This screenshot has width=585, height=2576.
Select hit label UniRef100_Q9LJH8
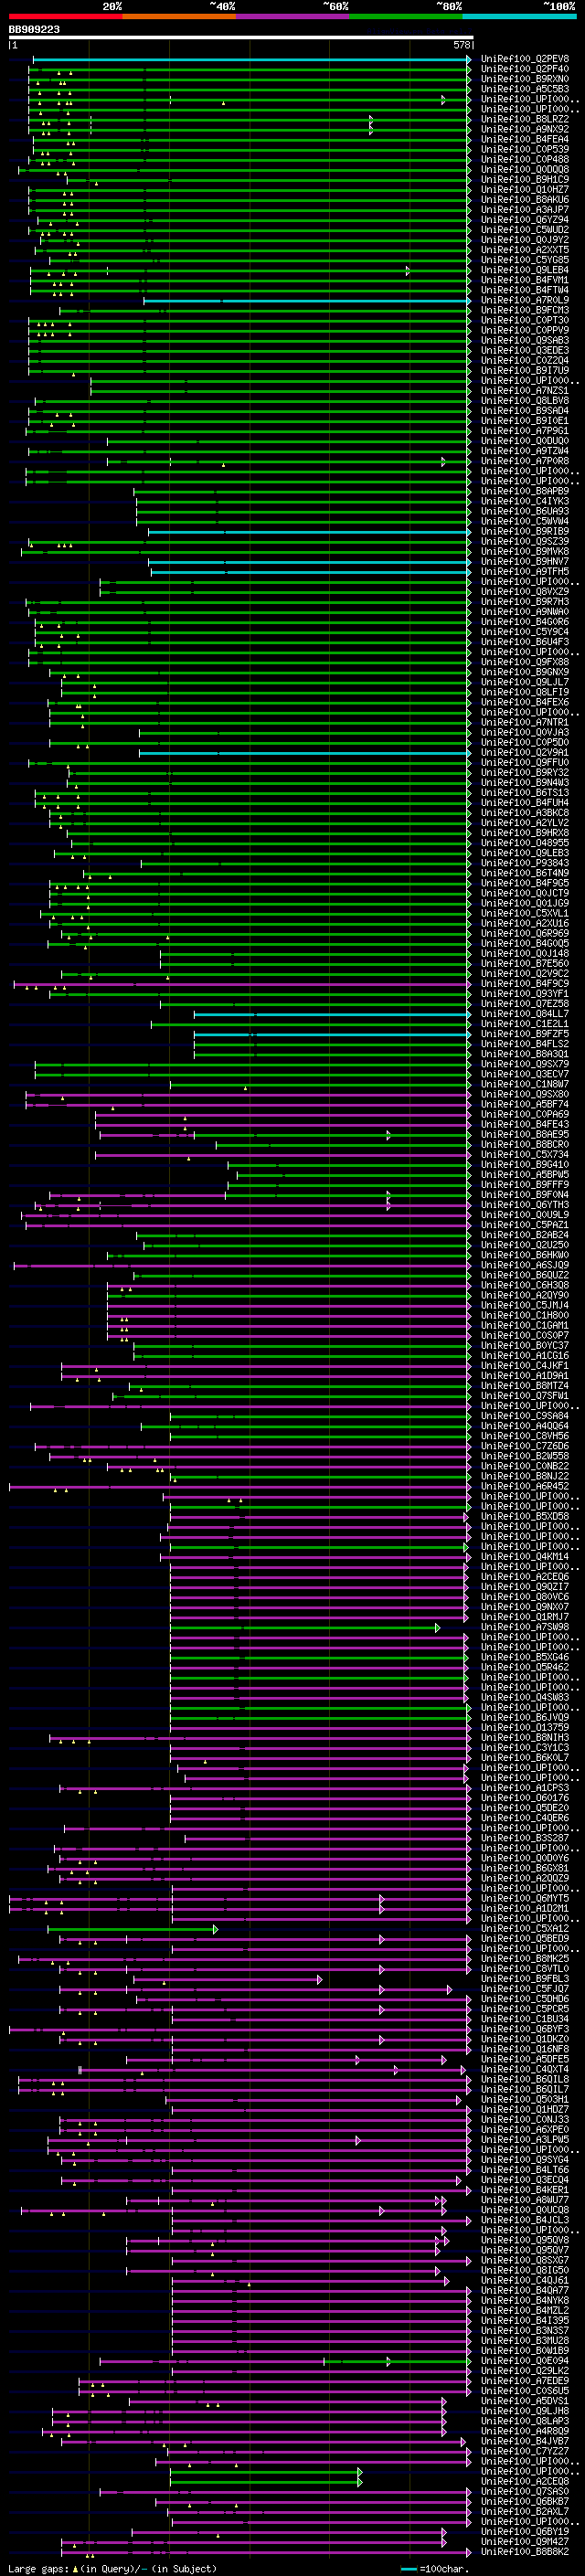[525, 2411]
